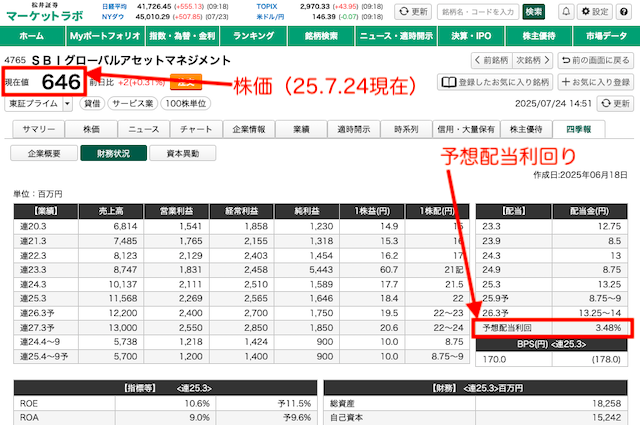Switch to the 四季報 tab
Image resolution: width=640 pixels, height=425 pixels.
pyautogui.click(x=579, y=129)
